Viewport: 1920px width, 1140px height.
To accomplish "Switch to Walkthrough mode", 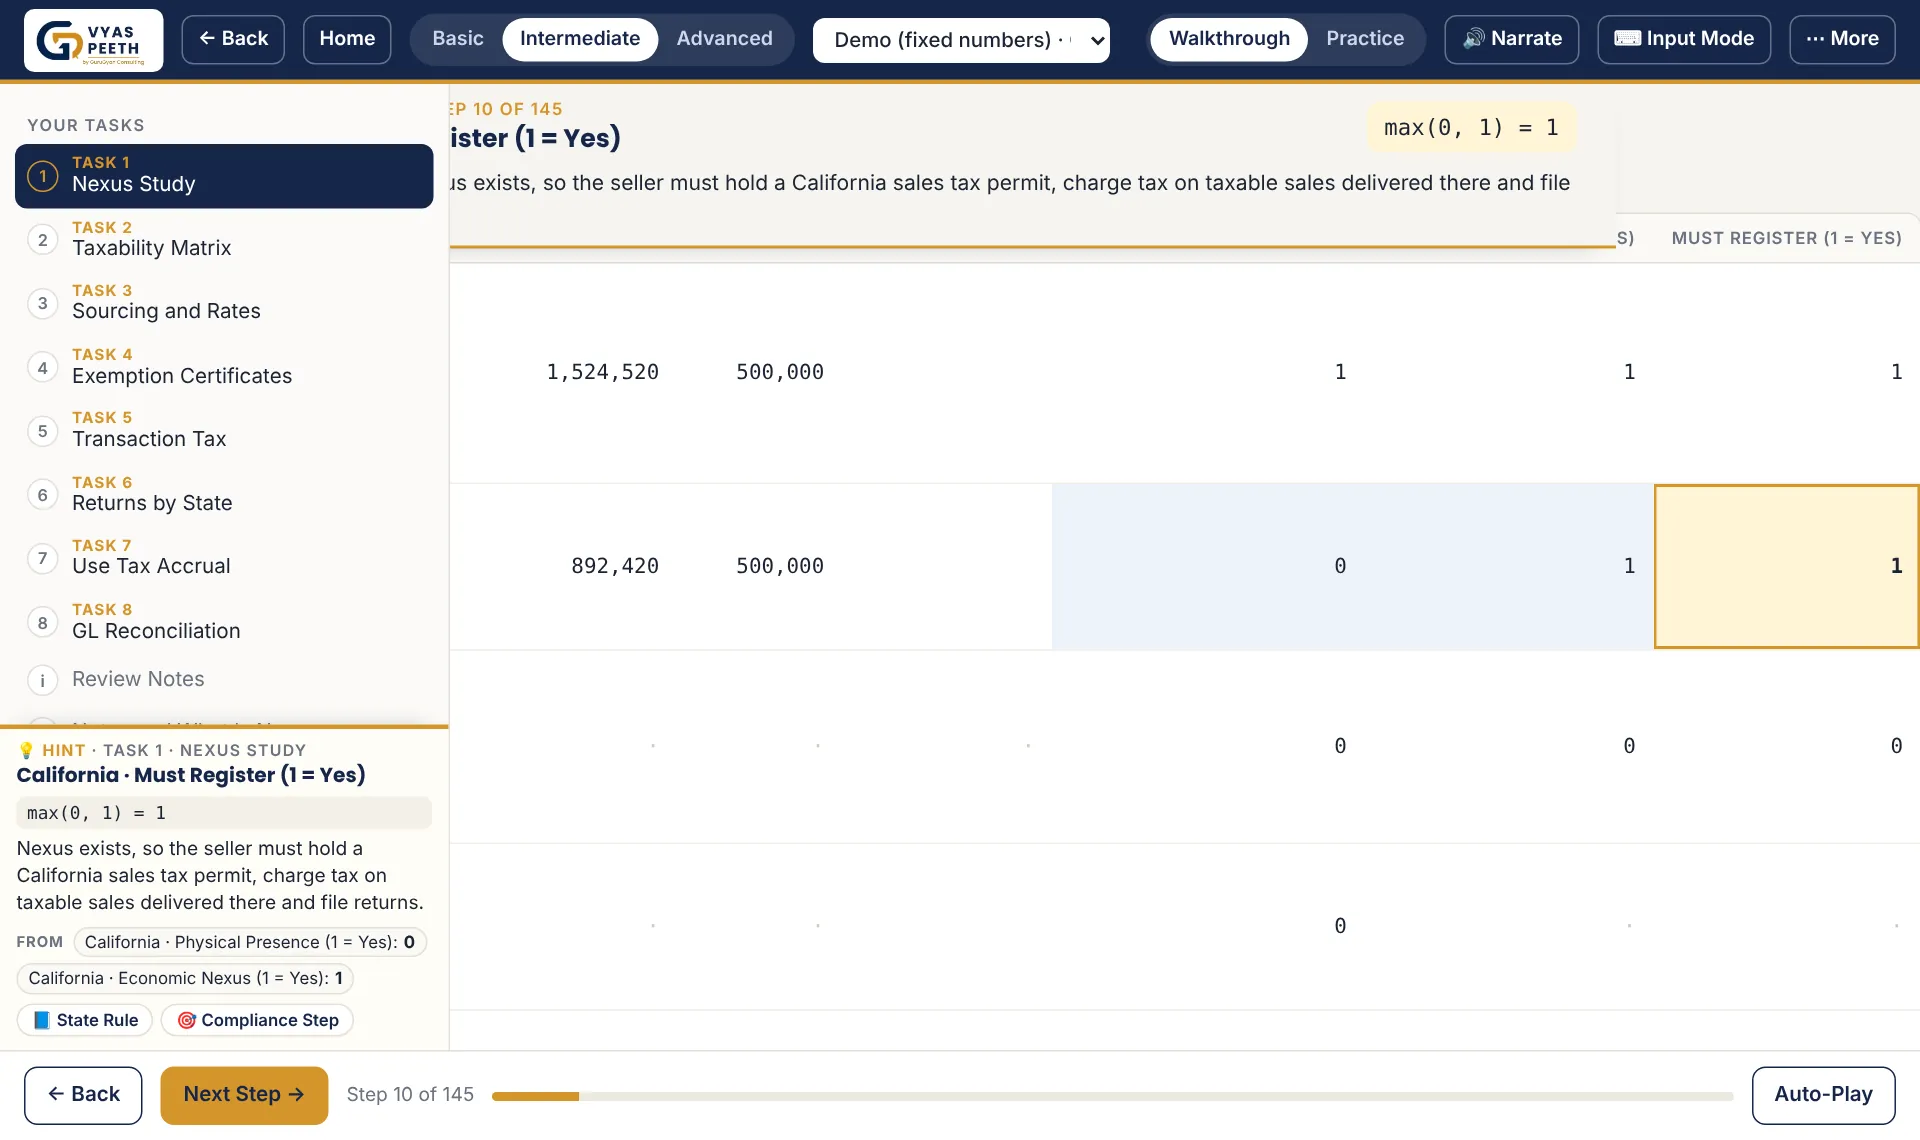I will (1229, 39).
